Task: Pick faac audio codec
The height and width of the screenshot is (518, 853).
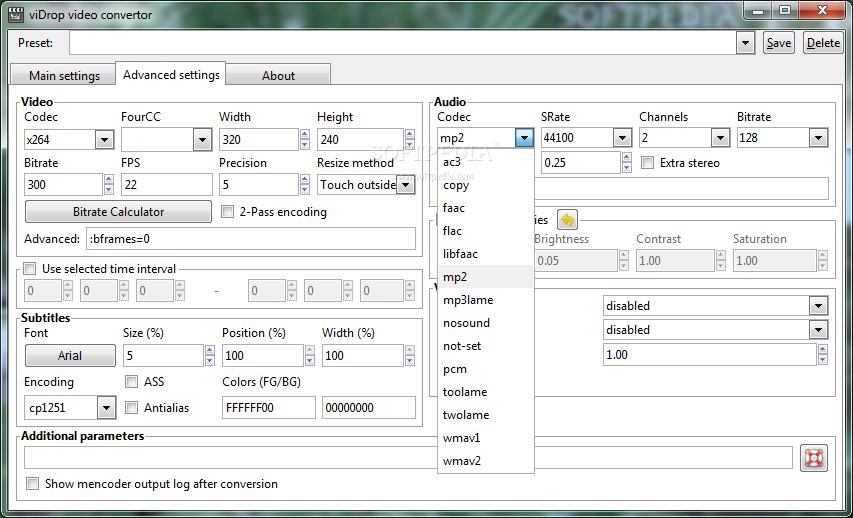Action: (485, 208)
